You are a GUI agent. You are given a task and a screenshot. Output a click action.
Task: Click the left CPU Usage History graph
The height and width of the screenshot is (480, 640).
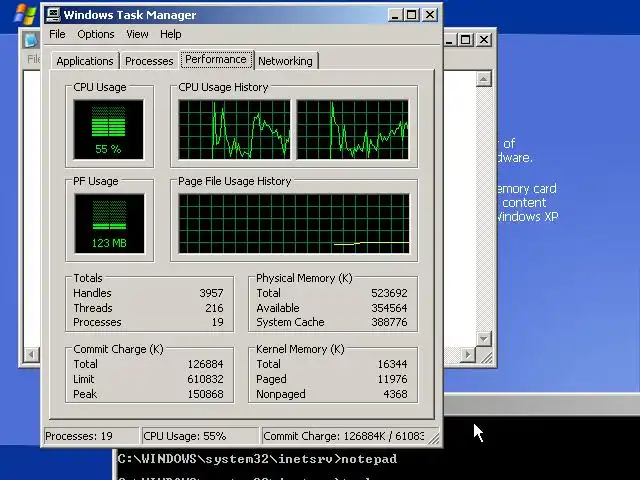tap(234, 129)
